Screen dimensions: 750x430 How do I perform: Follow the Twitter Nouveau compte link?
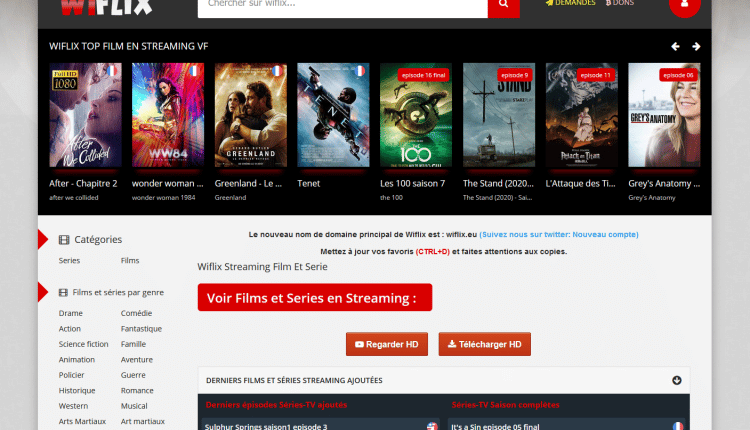point(559,234)
